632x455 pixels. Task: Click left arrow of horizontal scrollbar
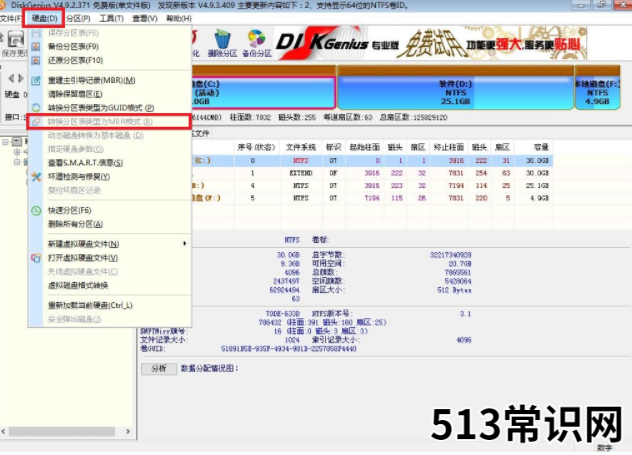[3, 432]
